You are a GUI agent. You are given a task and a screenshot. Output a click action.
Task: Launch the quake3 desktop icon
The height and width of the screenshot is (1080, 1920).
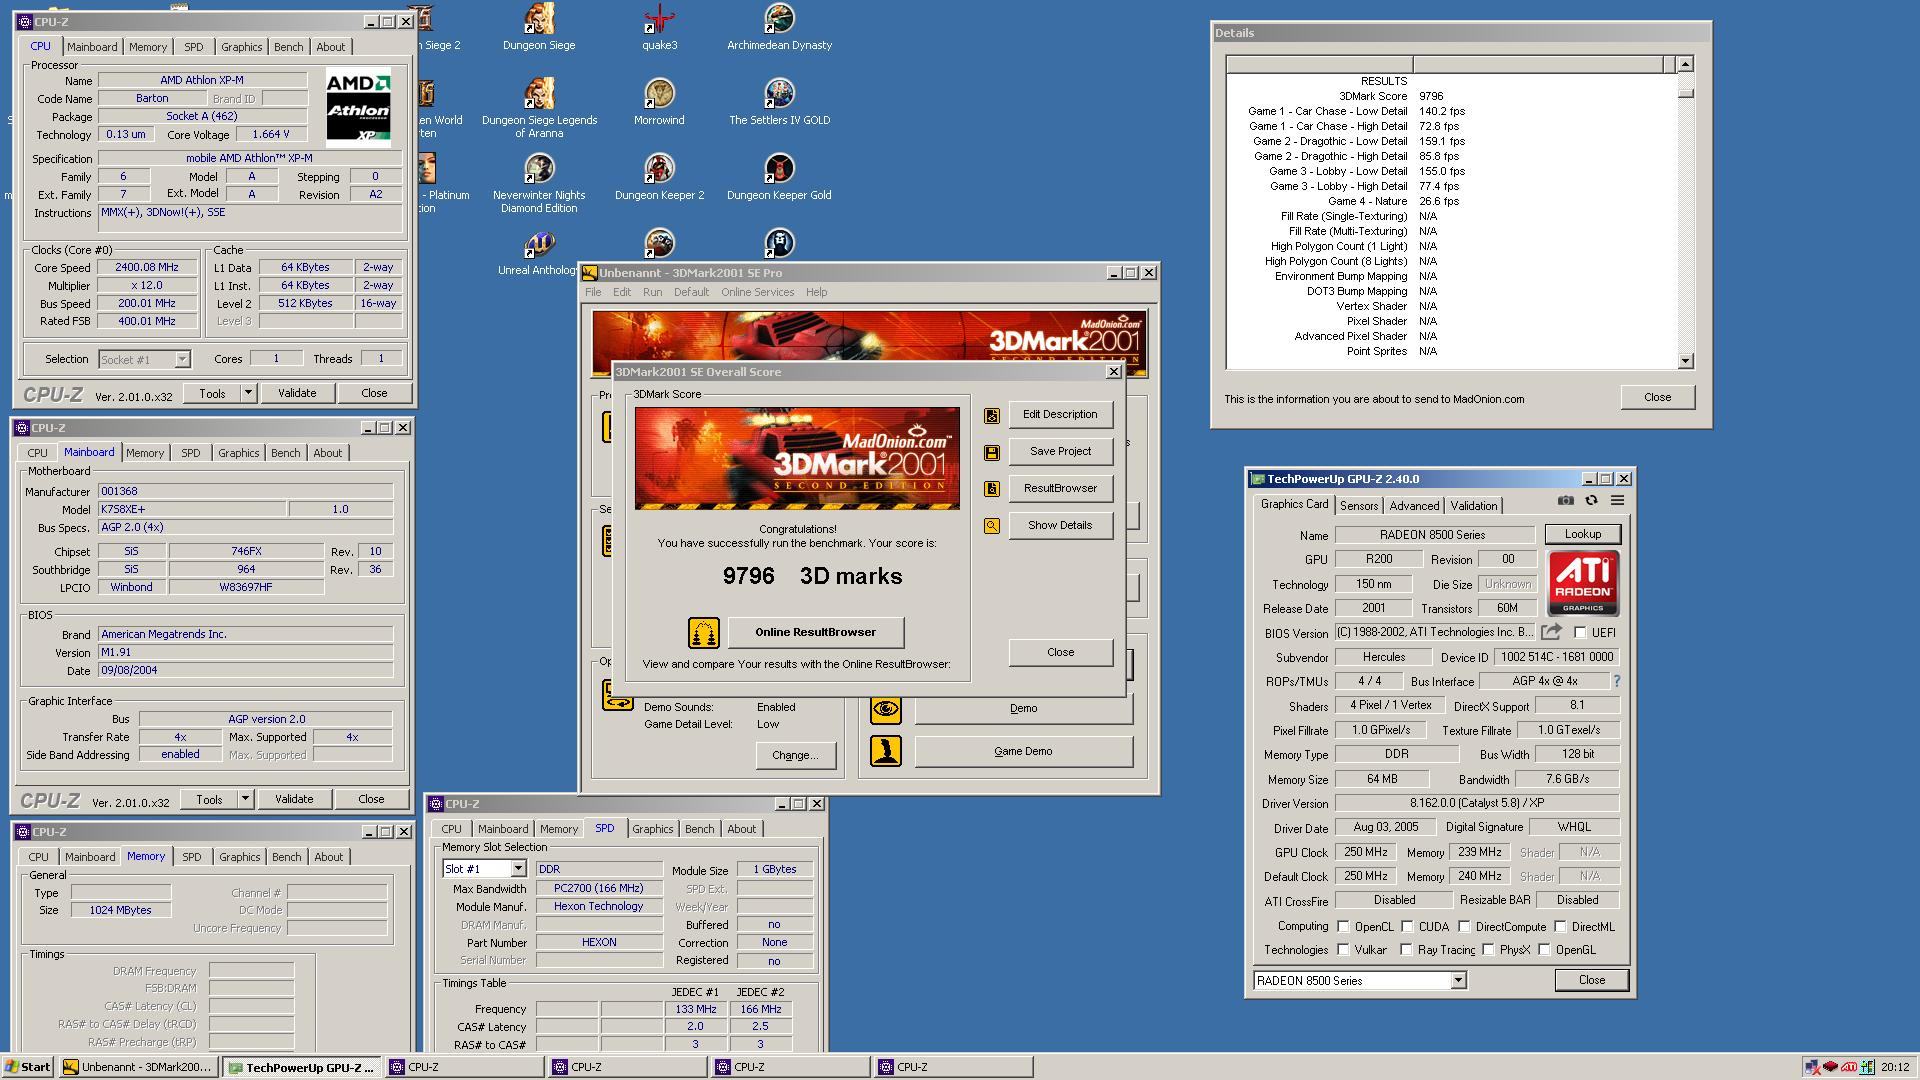point(659,26)
